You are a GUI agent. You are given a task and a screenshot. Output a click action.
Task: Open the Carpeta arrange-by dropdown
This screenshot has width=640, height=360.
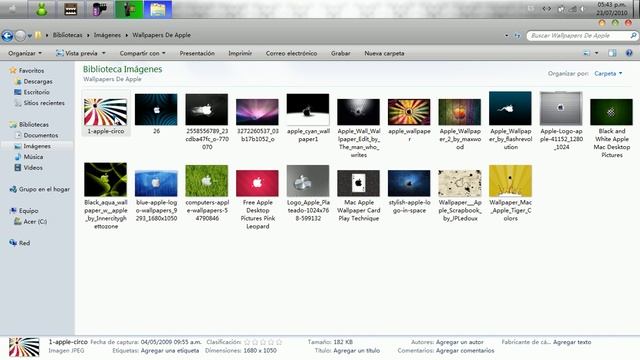tap(608, 73)
